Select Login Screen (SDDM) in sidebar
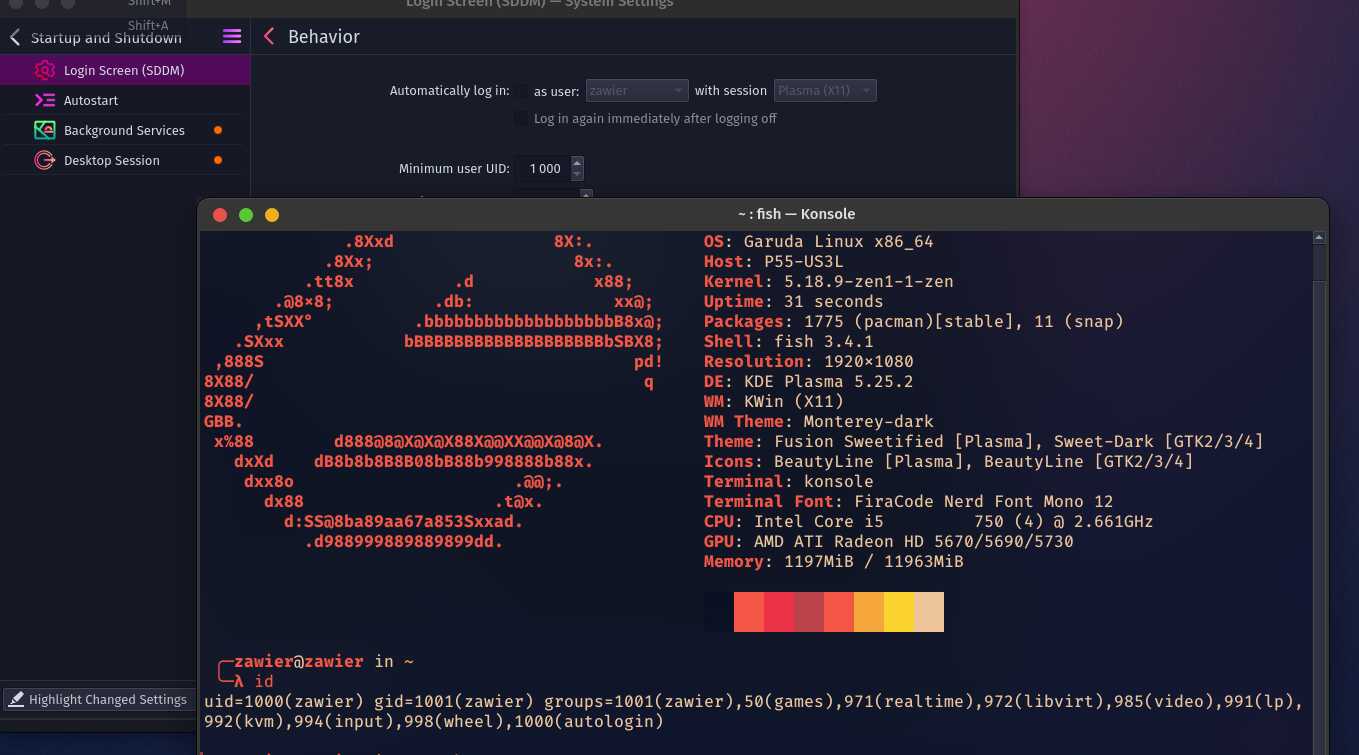Screen dimensions: 1359x755 click(125, 70)
